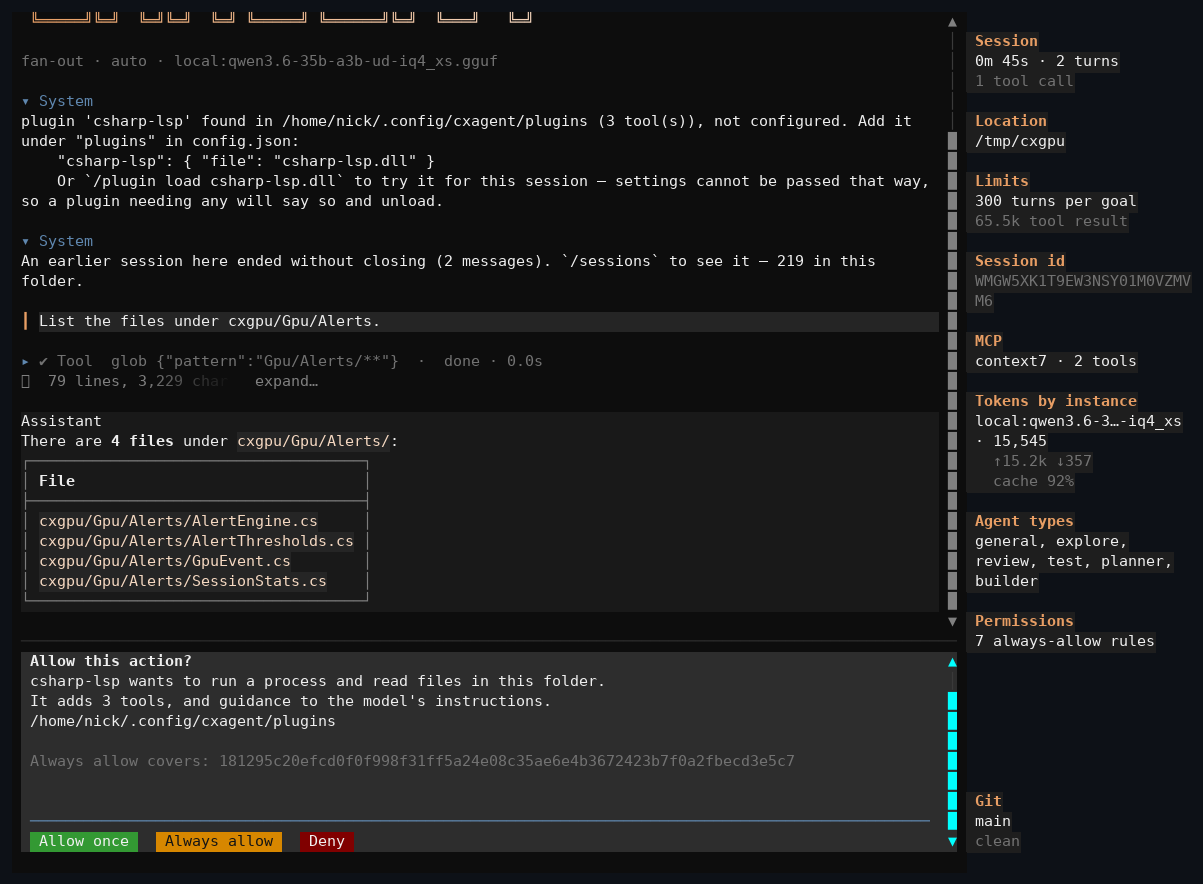The image size is (1203, 884).
Task: Click the Git heading
Action: (x=988, y=801)
